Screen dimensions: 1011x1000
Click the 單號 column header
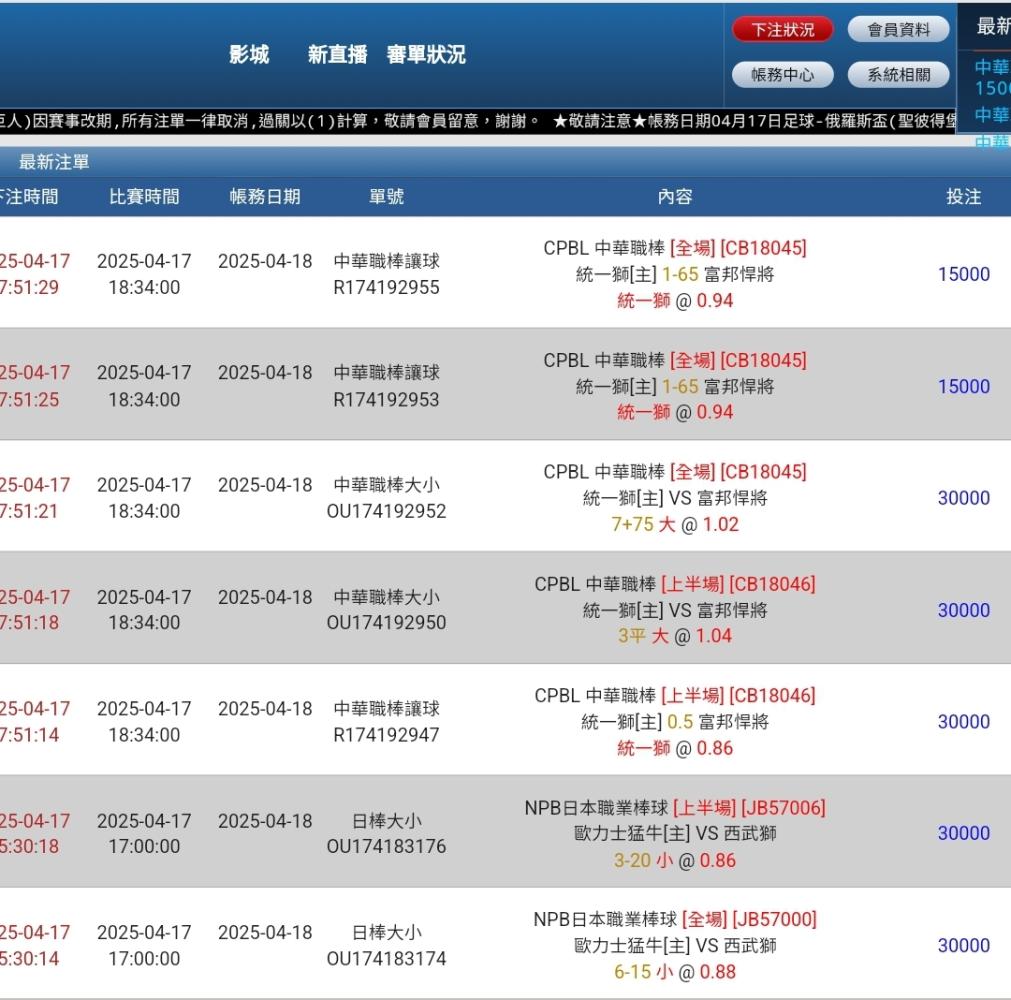386,197
